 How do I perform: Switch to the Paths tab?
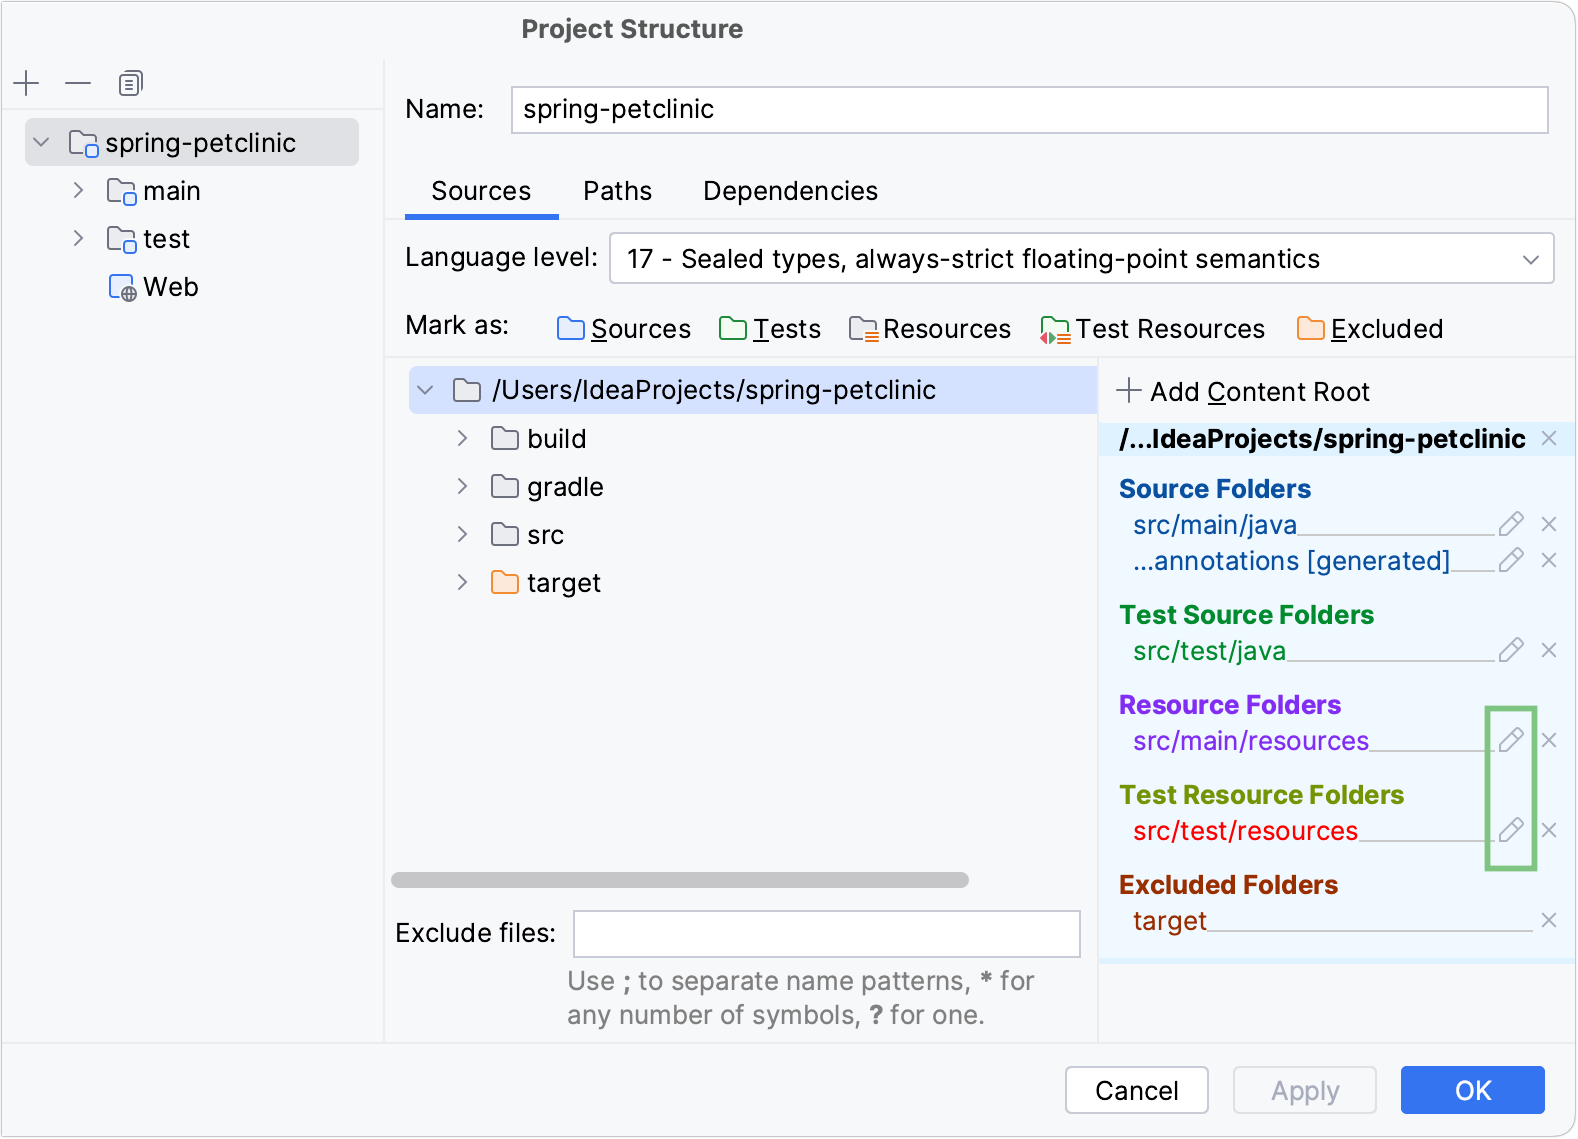[x=617, y=191]
